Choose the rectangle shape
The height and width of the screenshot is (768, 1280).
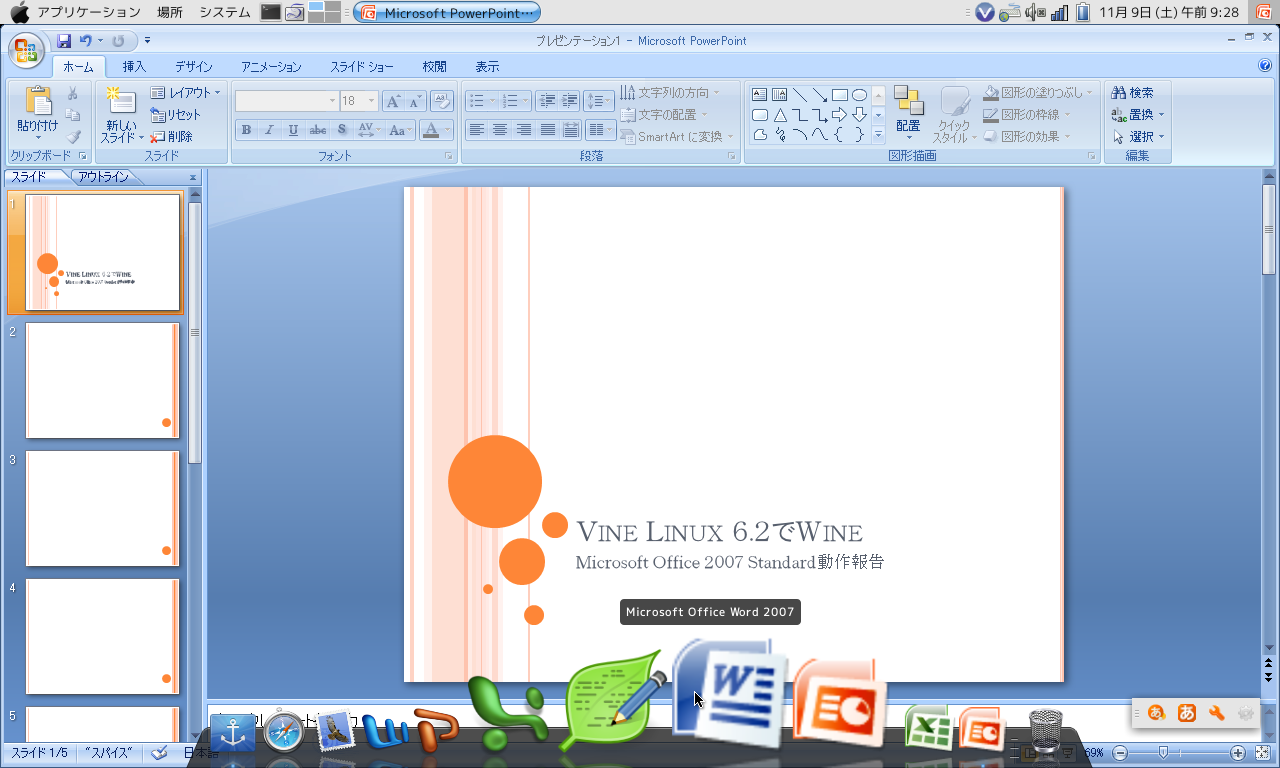pyautogui.click(x=840, y=95)
